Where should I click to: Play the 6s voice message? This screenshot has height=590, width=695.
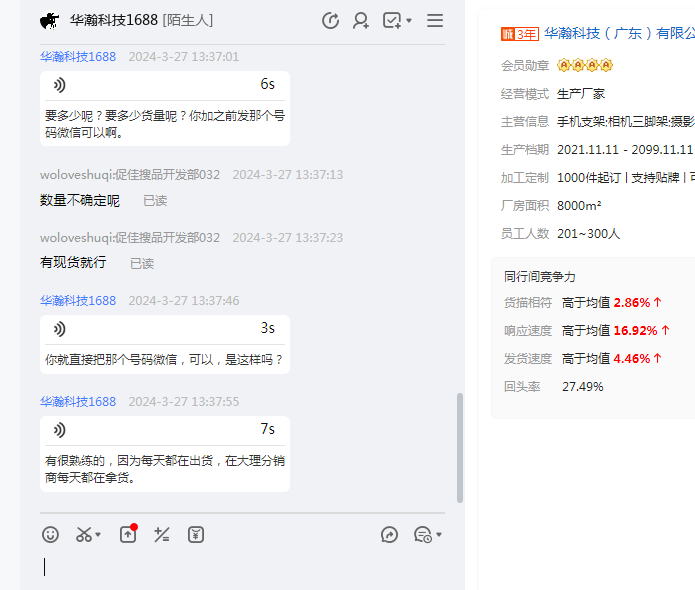tap(60, 85)
